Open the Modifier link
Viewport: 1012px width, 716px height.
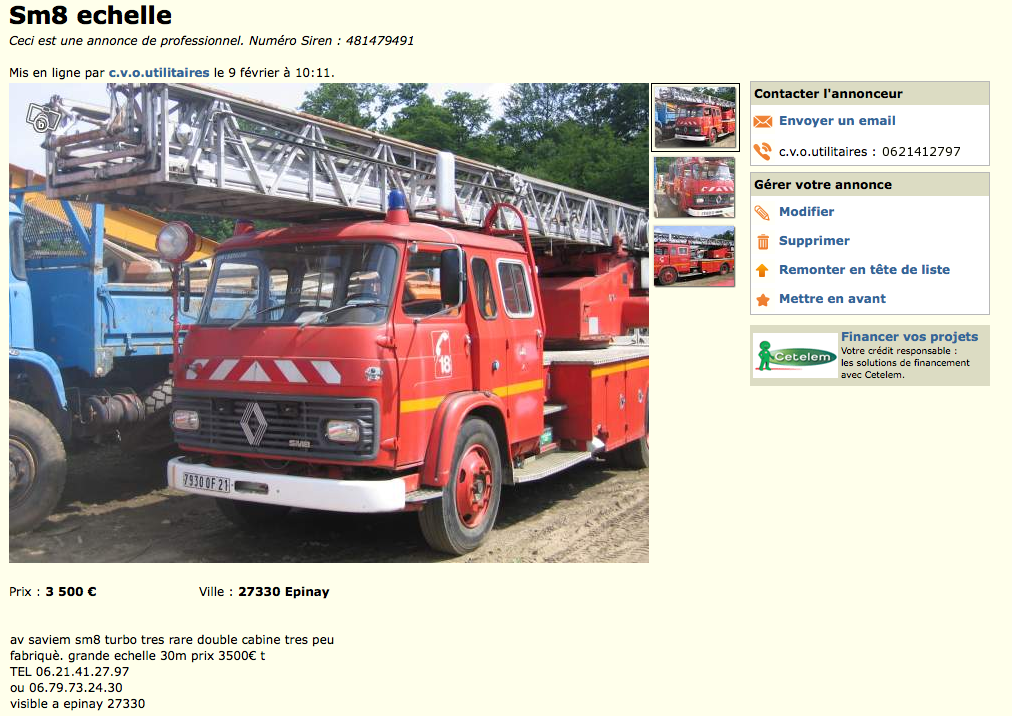coord(806,212)
